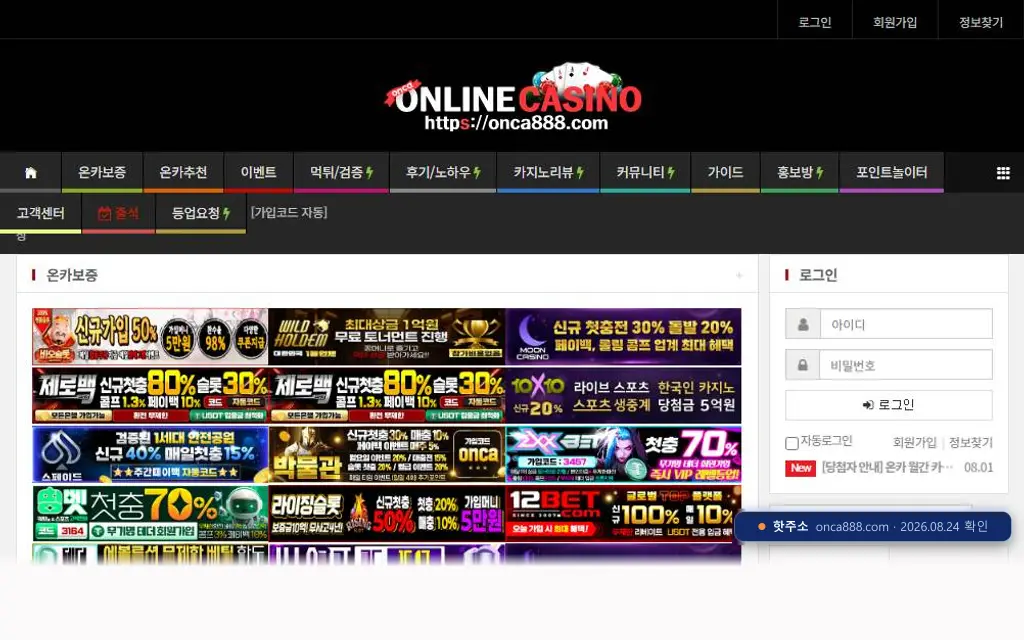Toggle the 자동로그인 checkbox
Screen dimensions: 1024x640
(x=792, y=443)
